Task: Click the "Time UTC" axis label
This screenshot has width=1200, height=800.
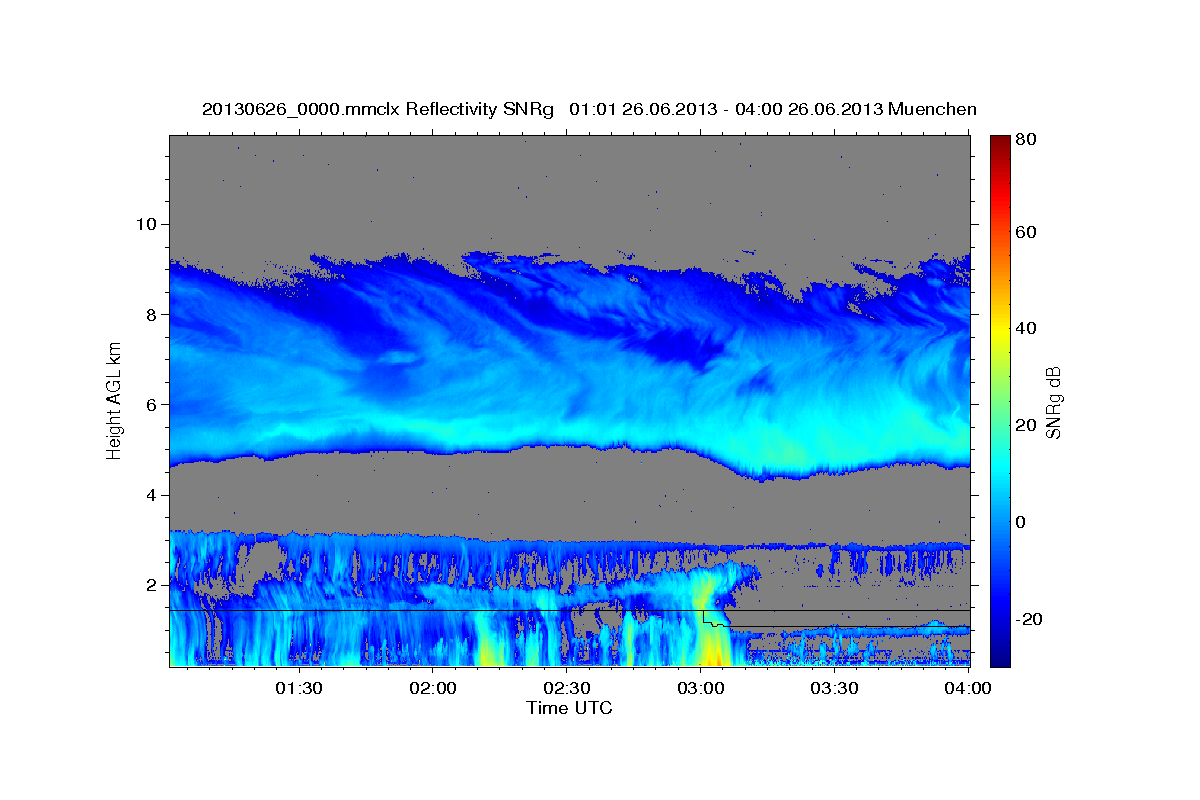Action: tap(569, 708)
